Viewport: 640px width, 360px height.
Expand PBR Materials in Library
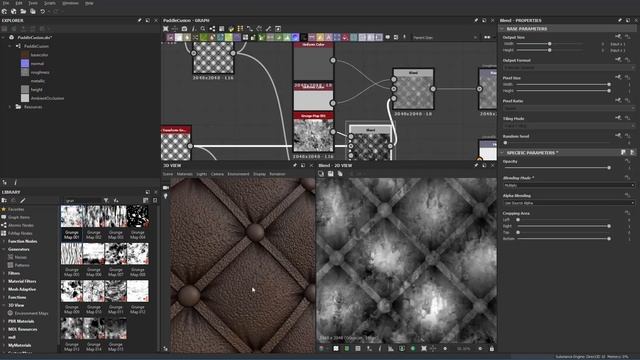(x=4, y=321)
